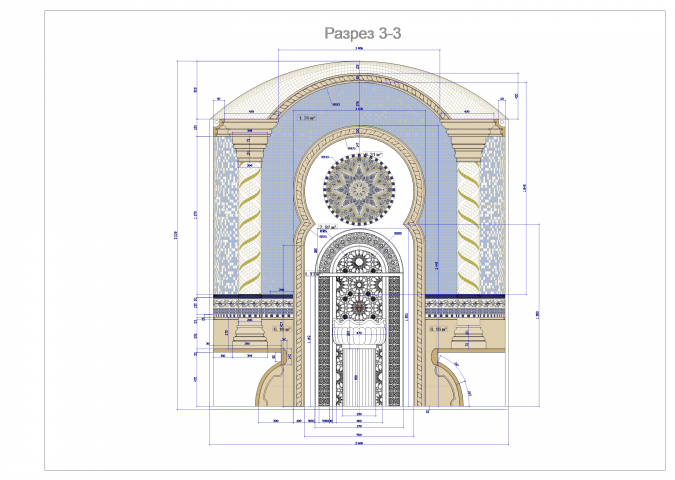Click the left twisted spiral column shaft

(x=249, y=229)
